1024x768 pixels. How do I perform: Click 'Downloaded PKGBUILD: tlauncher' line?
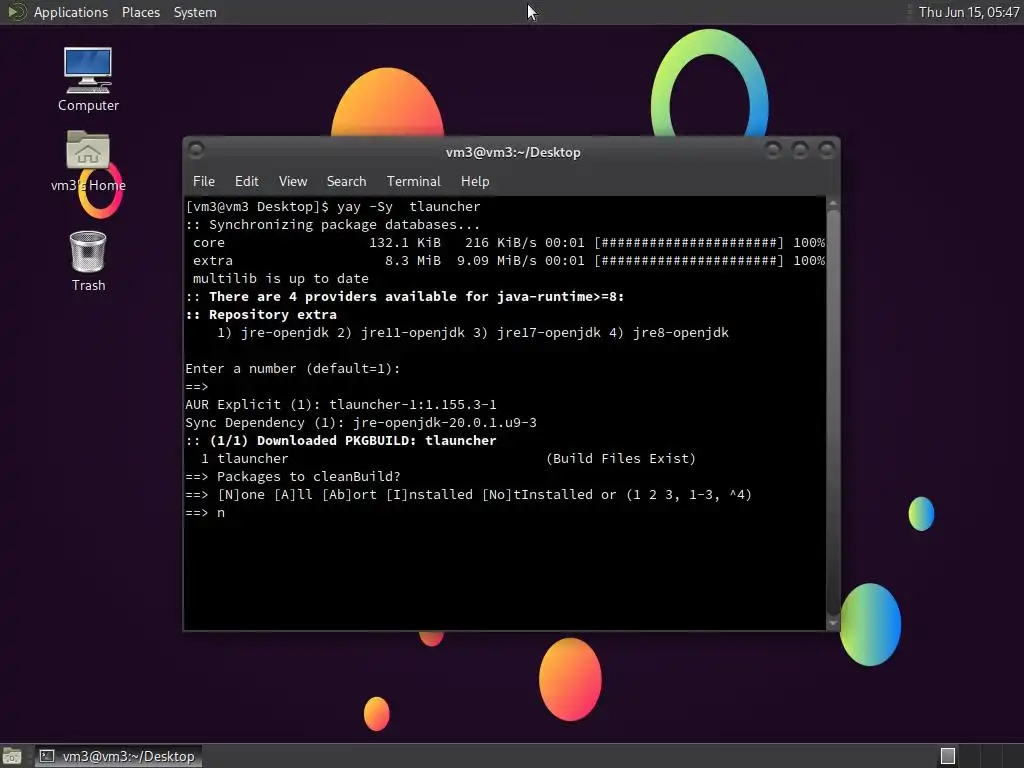[x=341, y=440]
